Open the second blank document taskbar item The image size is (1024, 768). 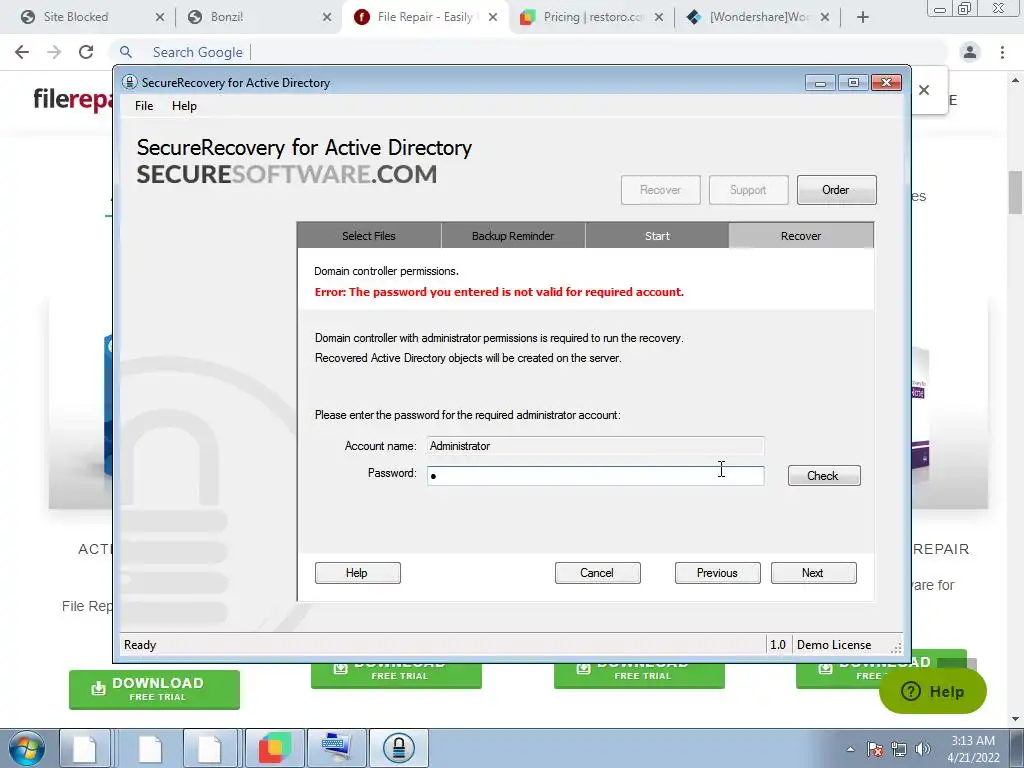pyautogui.click(x=150, y=748)
